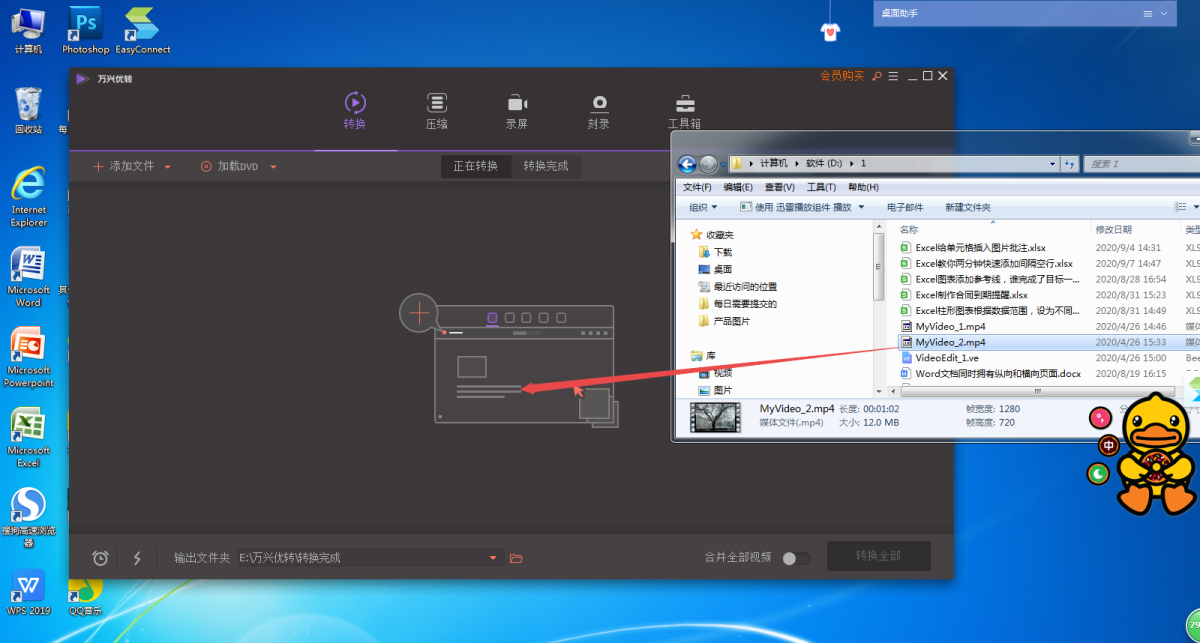This screenshot has height=643, width=1200.
Task: Open the output folder path dropdown
Action: click(492, 558)
